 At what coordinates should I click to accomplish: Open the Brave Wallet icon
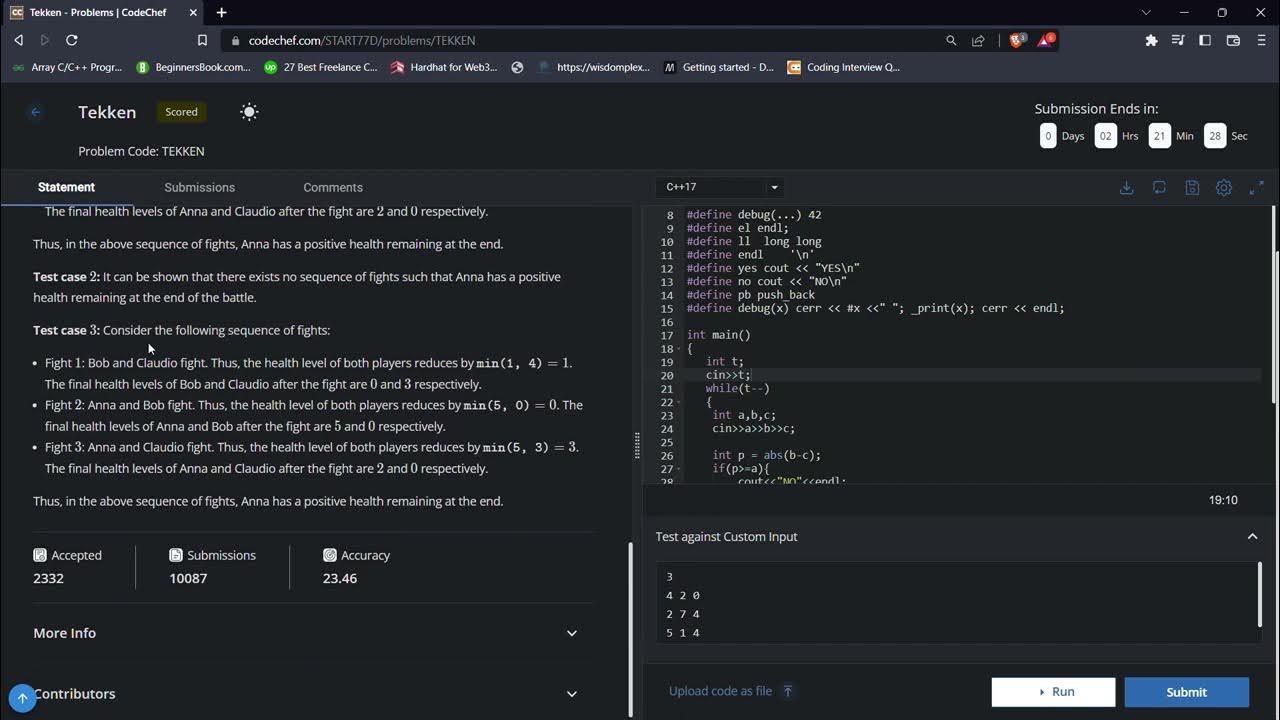pos(1233,40)
